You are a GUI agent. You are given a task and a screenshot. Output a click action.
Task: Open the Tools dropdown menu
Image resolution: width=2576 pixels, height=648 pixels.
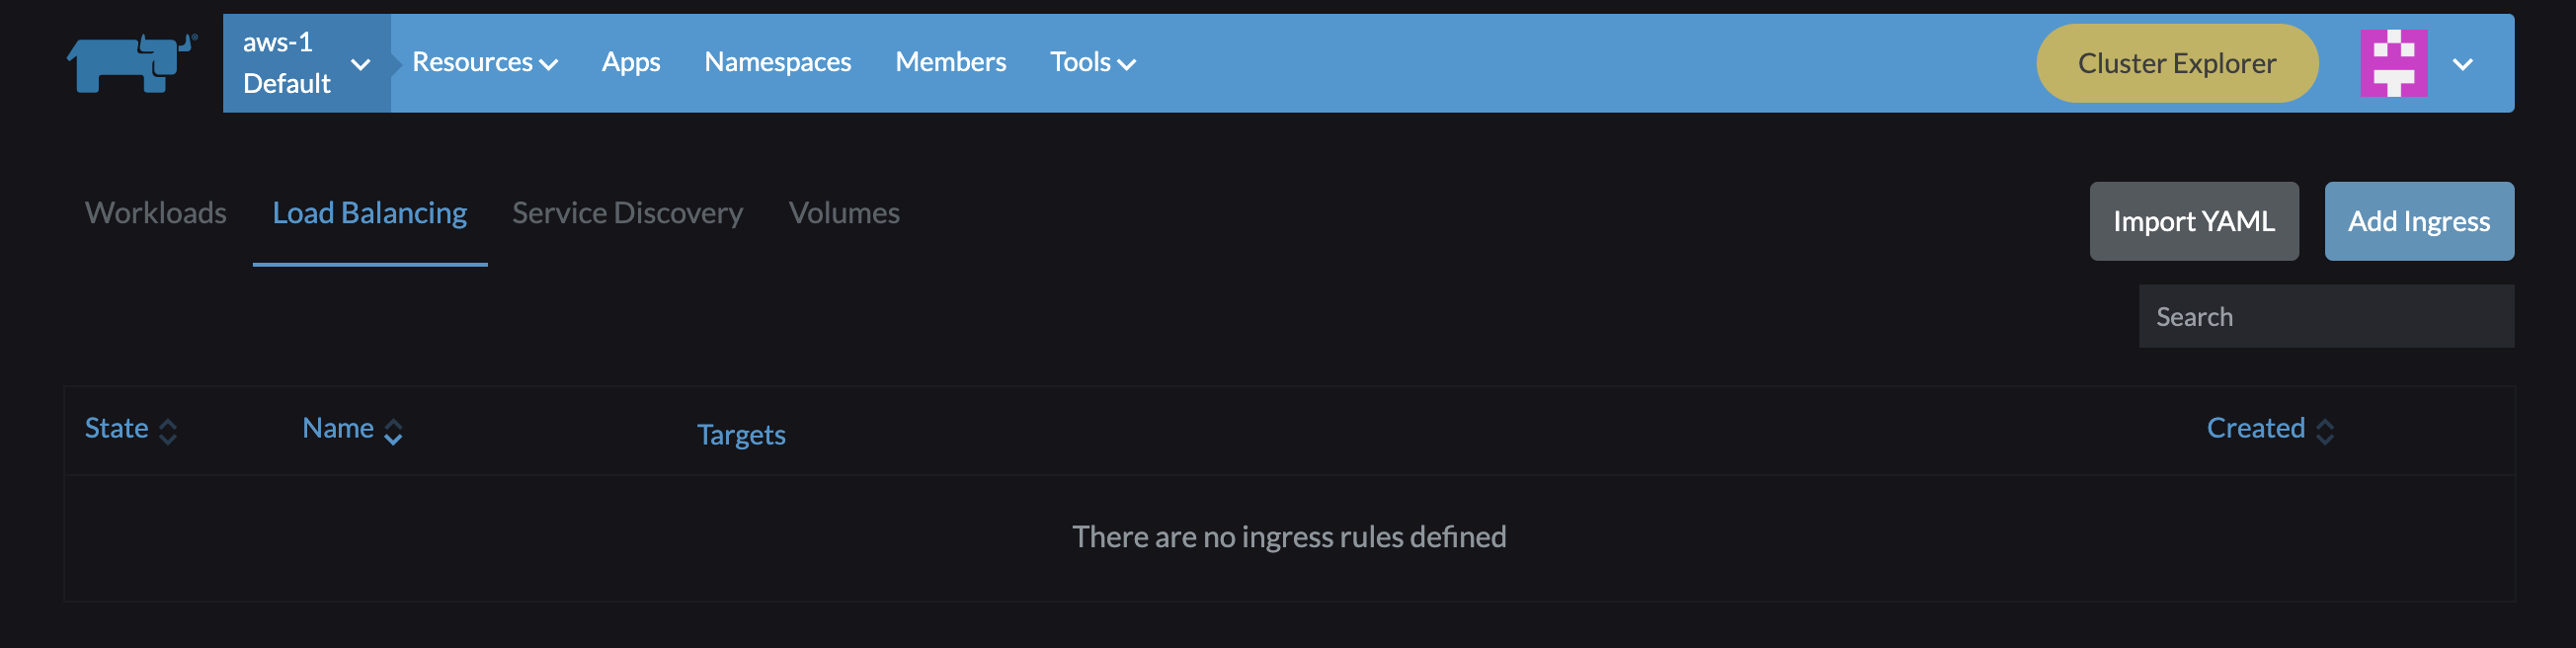pos(1092,62)
